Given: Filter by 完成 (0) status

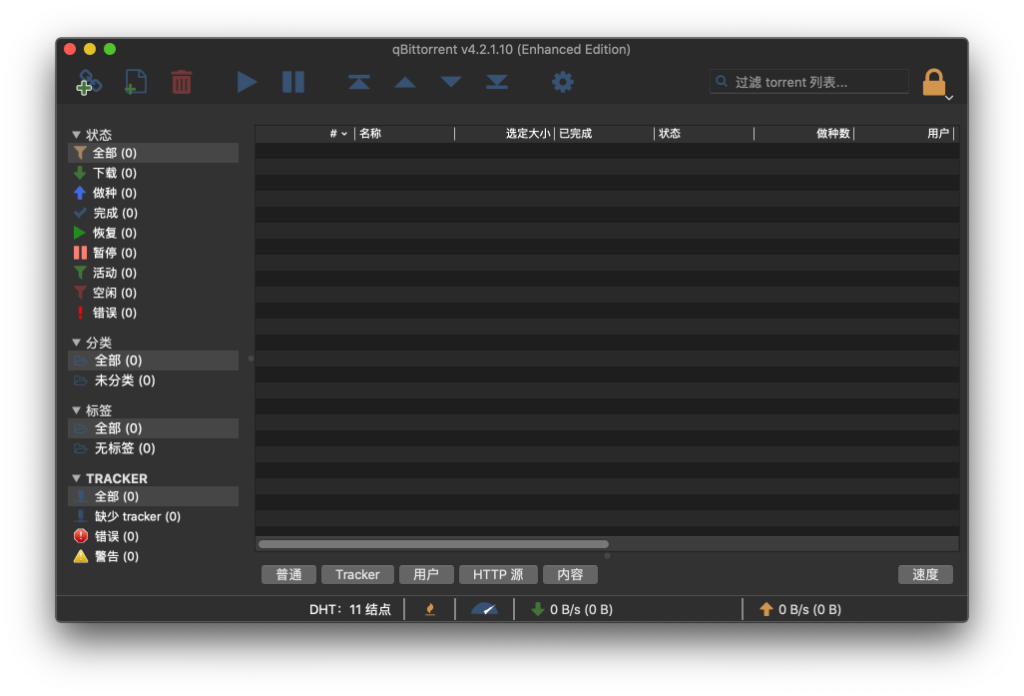Looking at the screenshot, I should 153,213.
